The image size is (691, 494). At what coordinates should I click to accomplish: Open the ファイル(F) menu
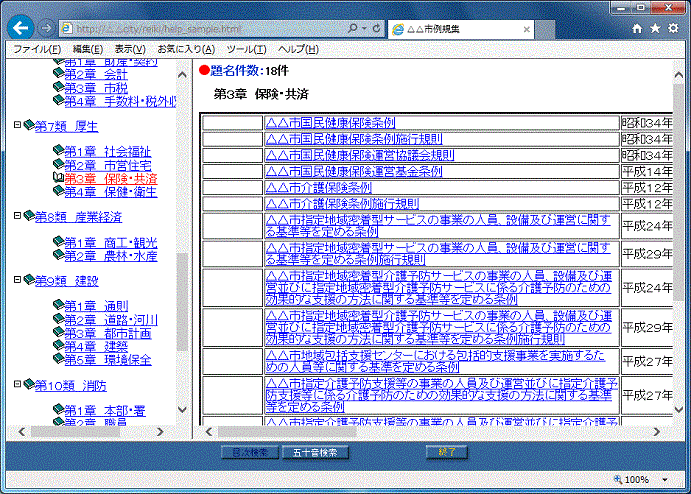click(x=36, y=49)
